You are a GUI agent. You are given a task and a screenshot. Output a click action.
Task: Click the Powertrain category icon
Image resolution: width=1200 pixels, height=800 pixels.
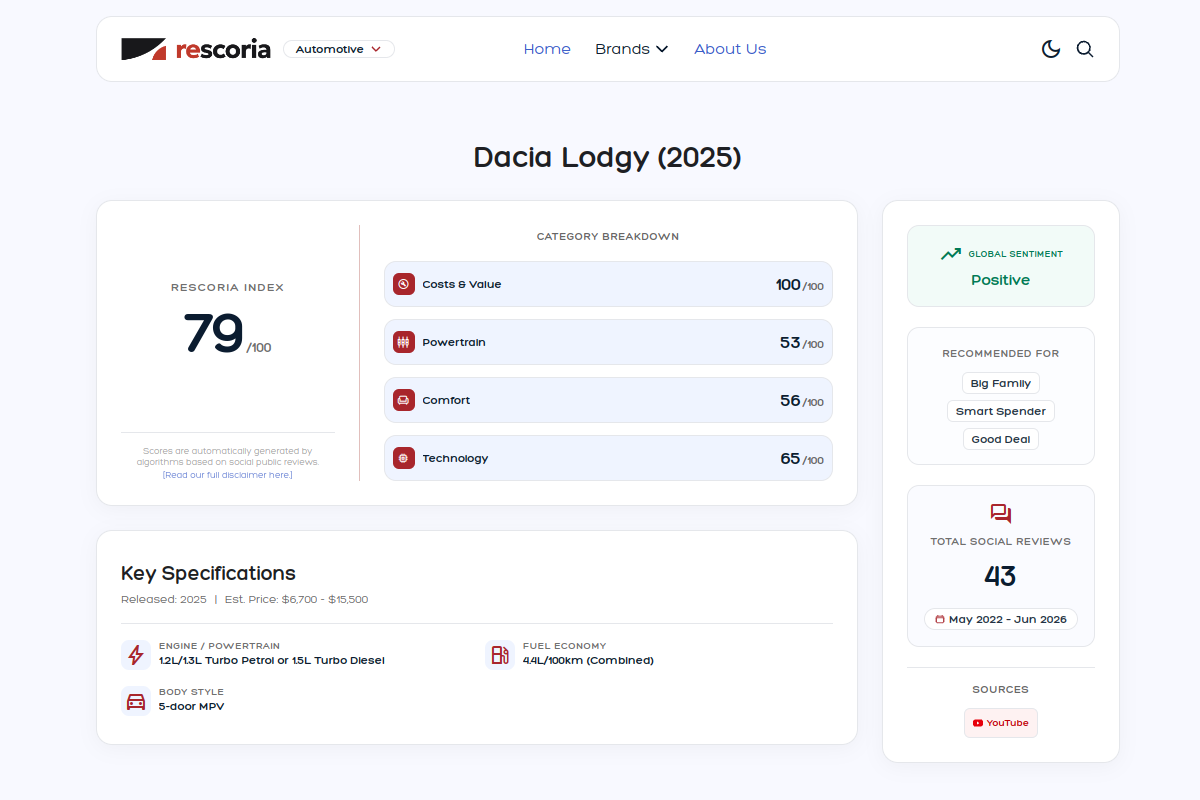point(404,342)
